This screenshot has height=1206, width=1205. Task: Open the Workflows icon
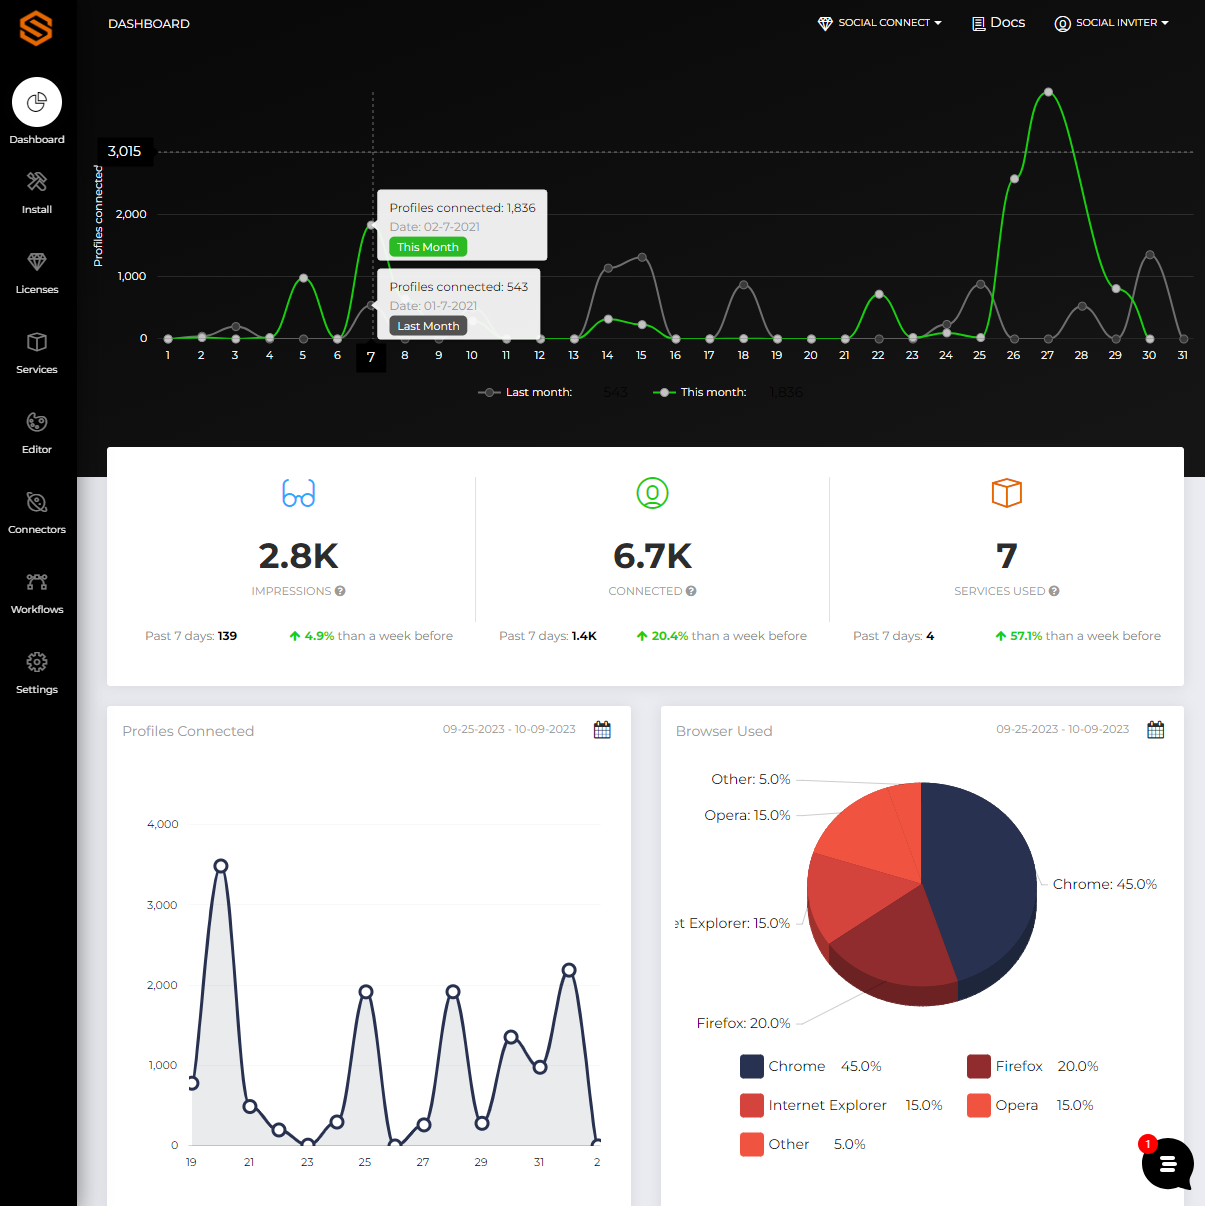[x=37, y=582]
